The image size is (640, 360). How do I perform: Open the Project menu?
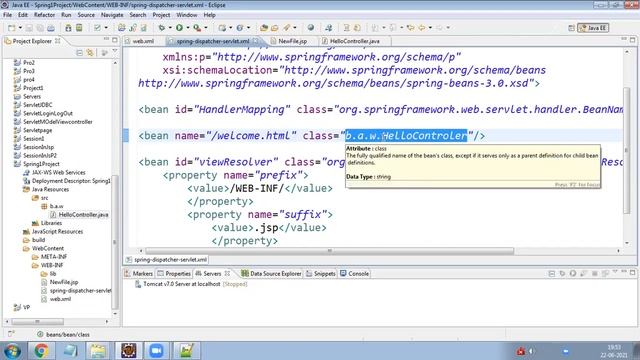coord(161,15)
